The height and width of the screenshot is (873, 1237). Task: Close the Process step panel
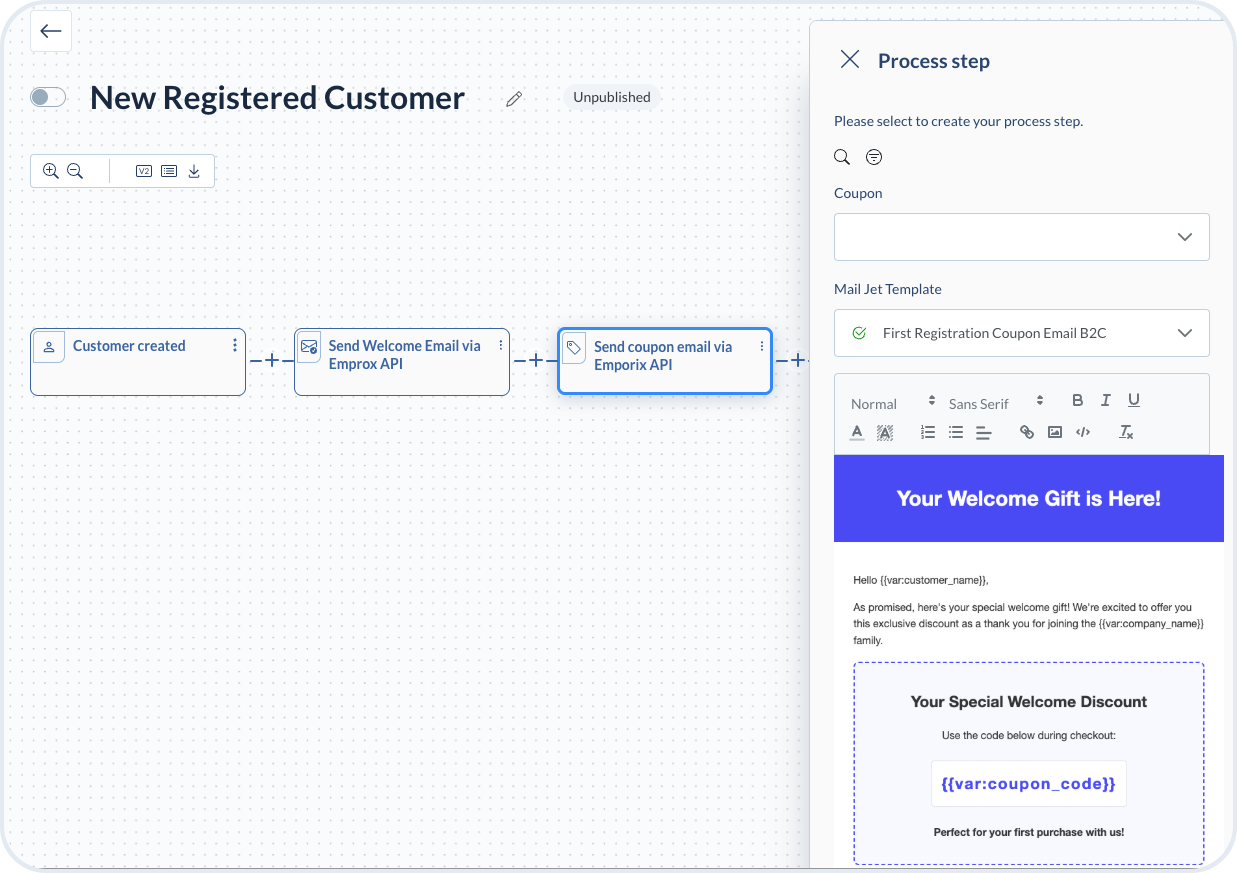coord(850,60)
